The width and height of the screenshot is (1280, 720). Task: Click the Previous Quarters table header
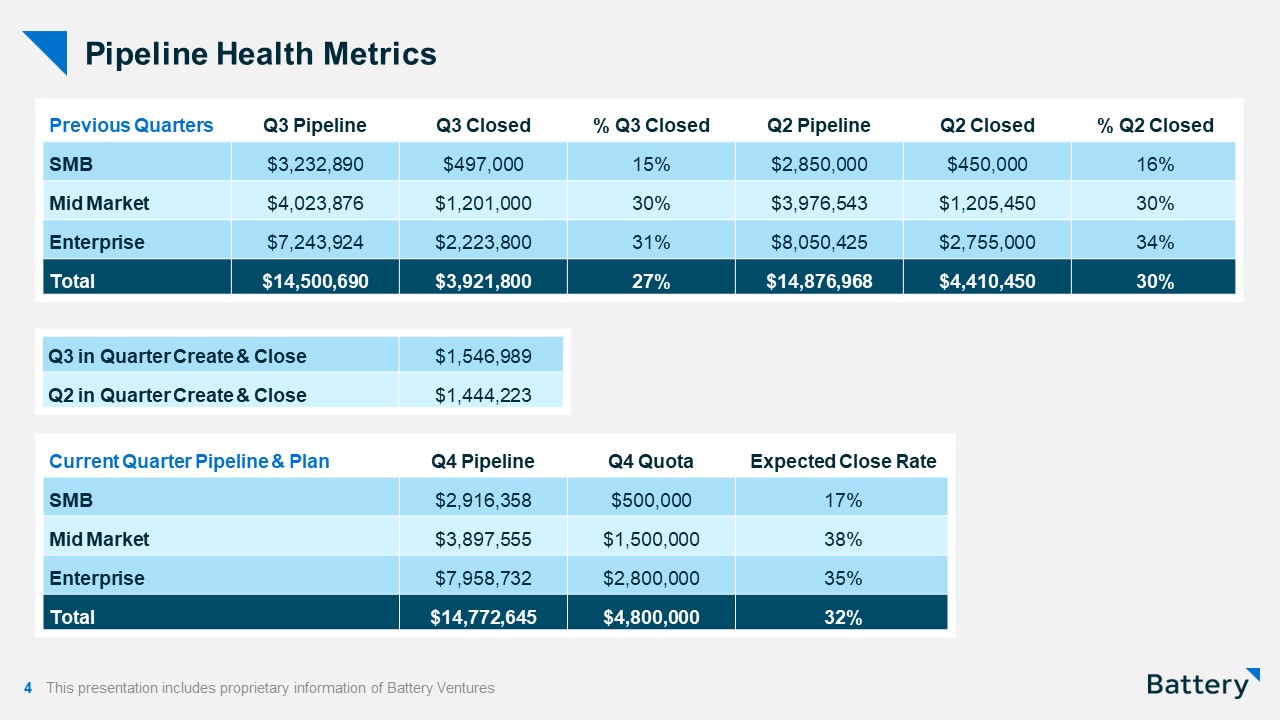131,125
